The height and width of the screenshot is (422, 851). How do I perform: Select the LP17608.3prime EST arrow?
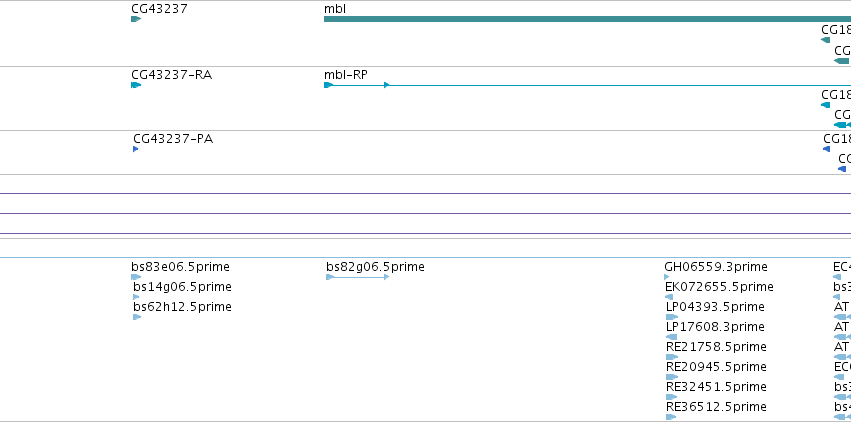pos(671,337)
